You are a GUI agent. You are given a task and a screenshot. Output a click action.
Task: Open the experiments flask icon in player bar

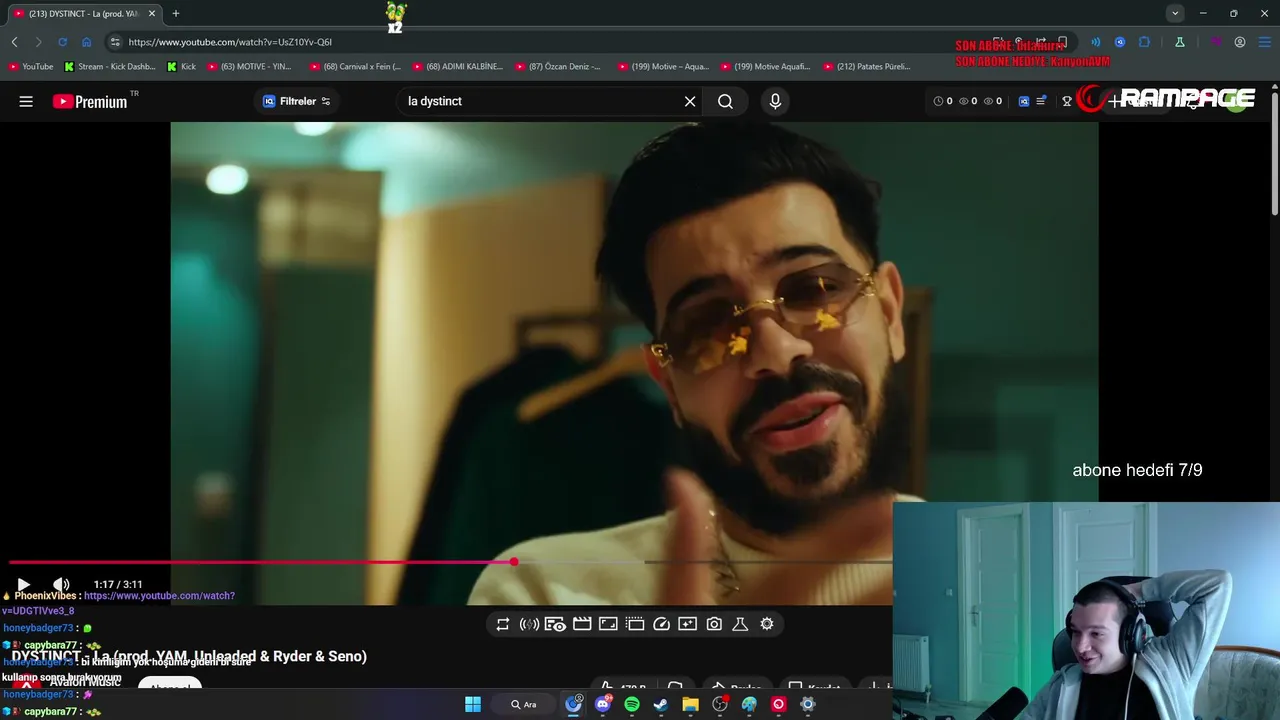[x=740, y=624]
